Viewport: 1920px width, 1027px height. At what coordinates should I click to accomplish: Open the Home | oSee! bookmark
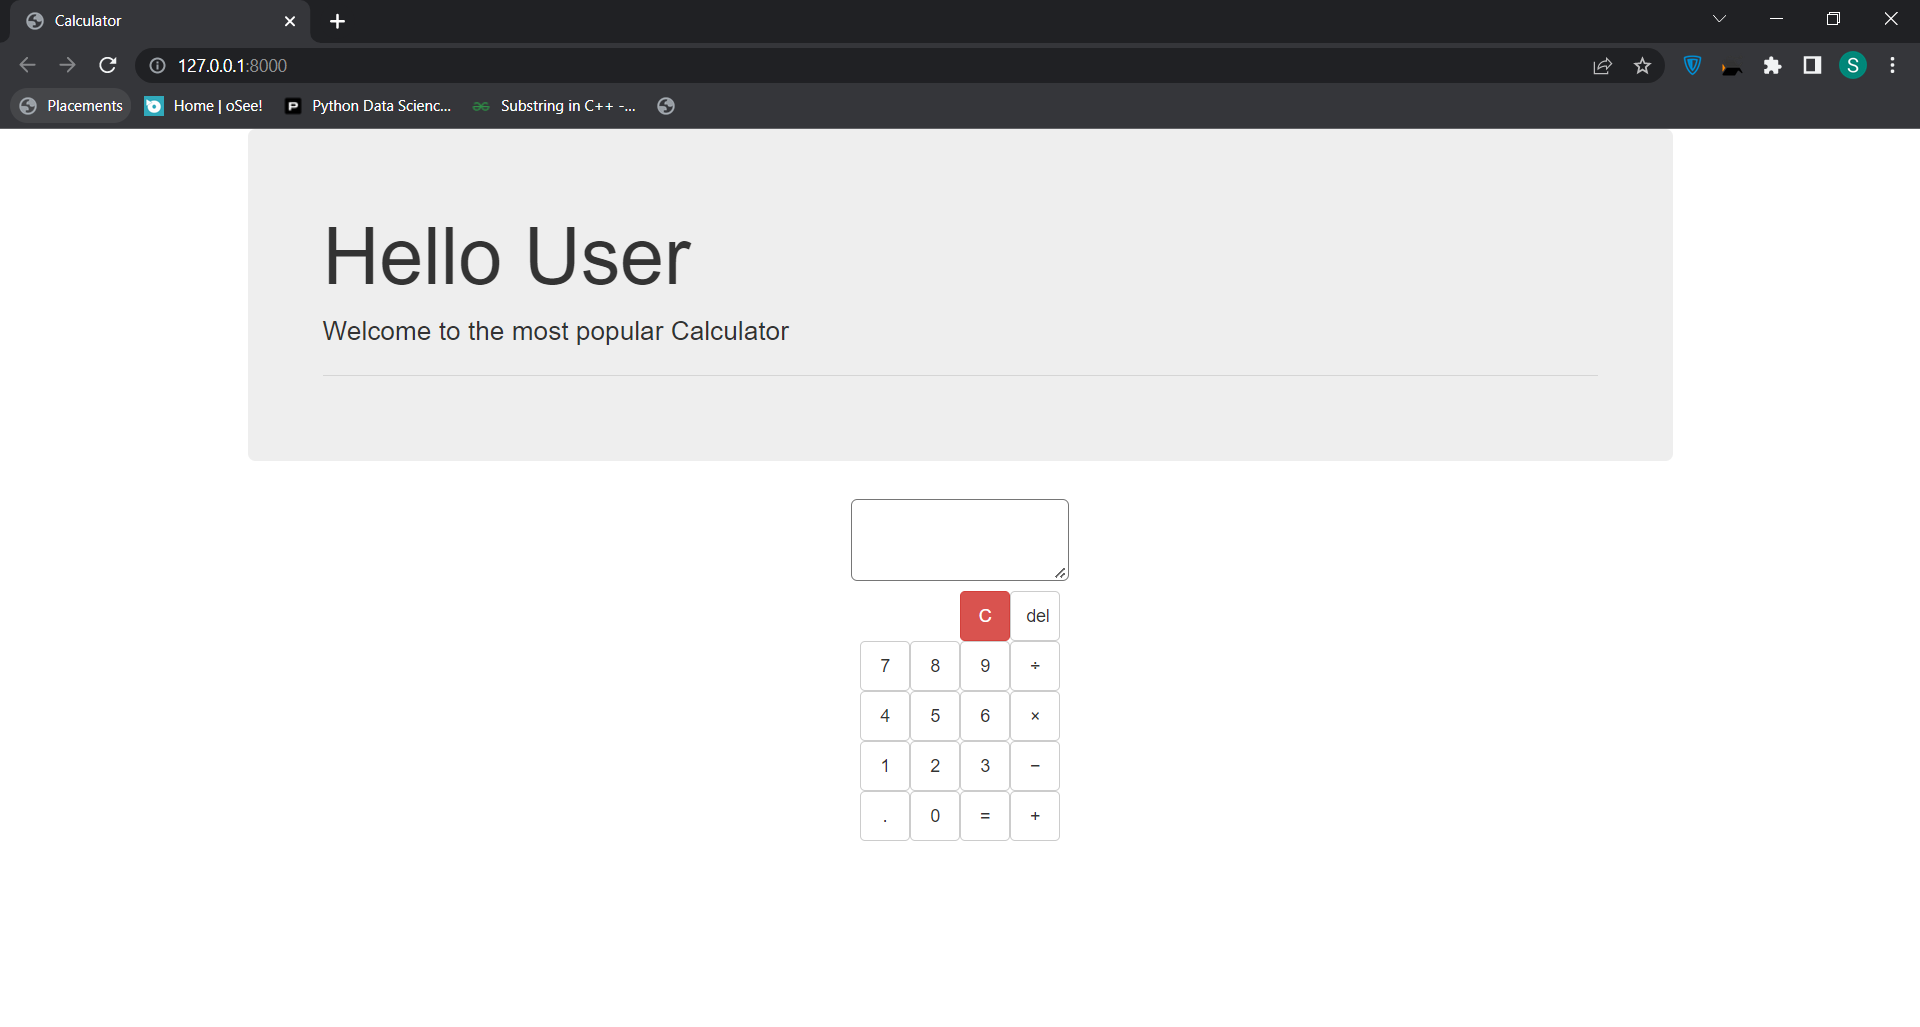point(203,105)
